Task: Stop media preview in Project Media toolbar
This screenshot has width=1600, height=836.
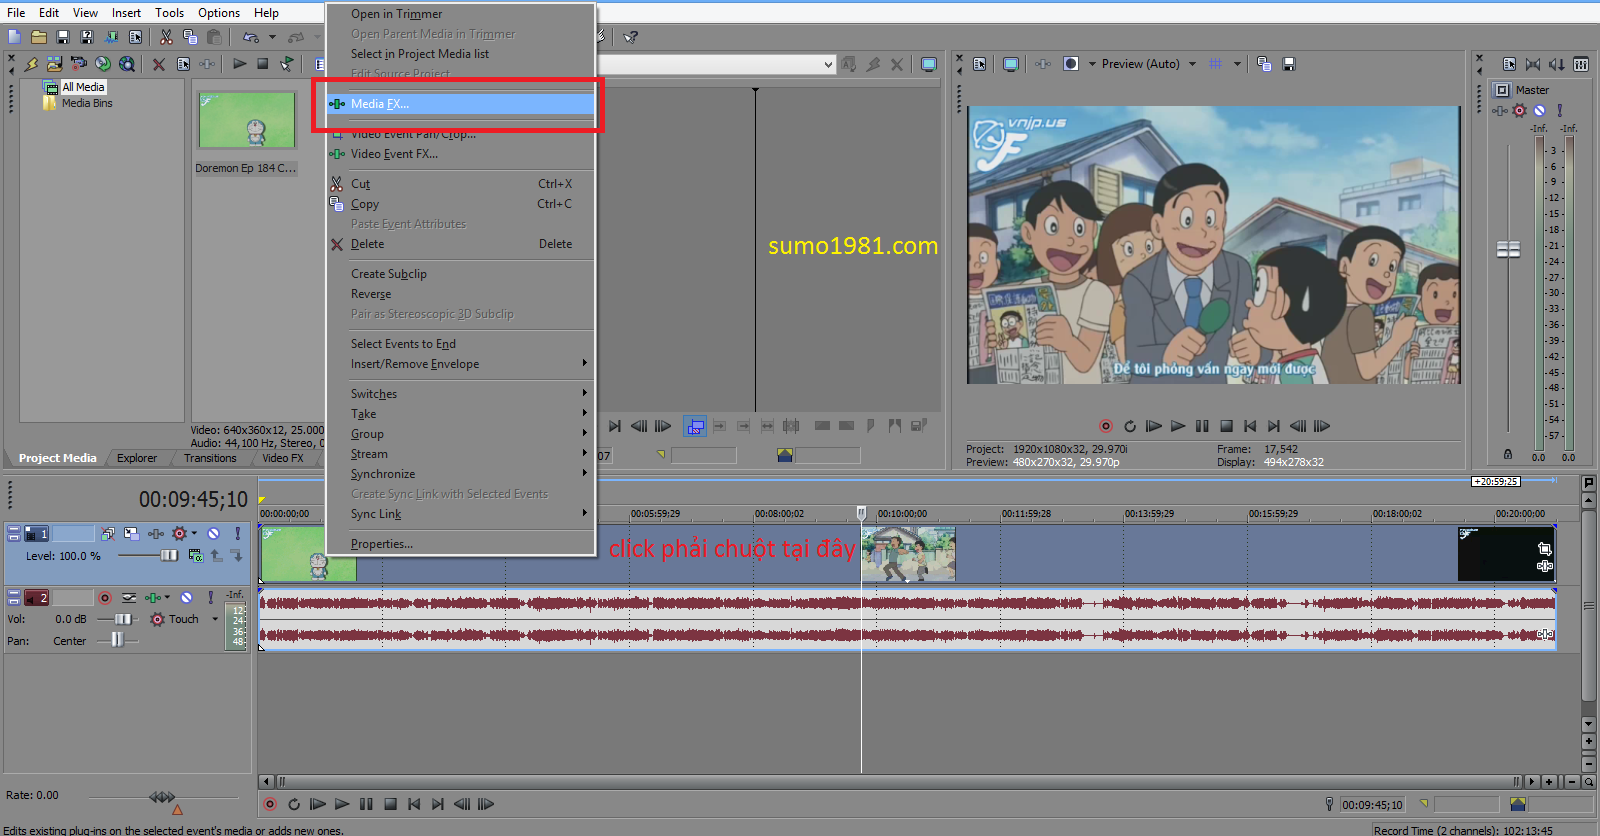Action: pyautogui.click(x=263, y=64)
